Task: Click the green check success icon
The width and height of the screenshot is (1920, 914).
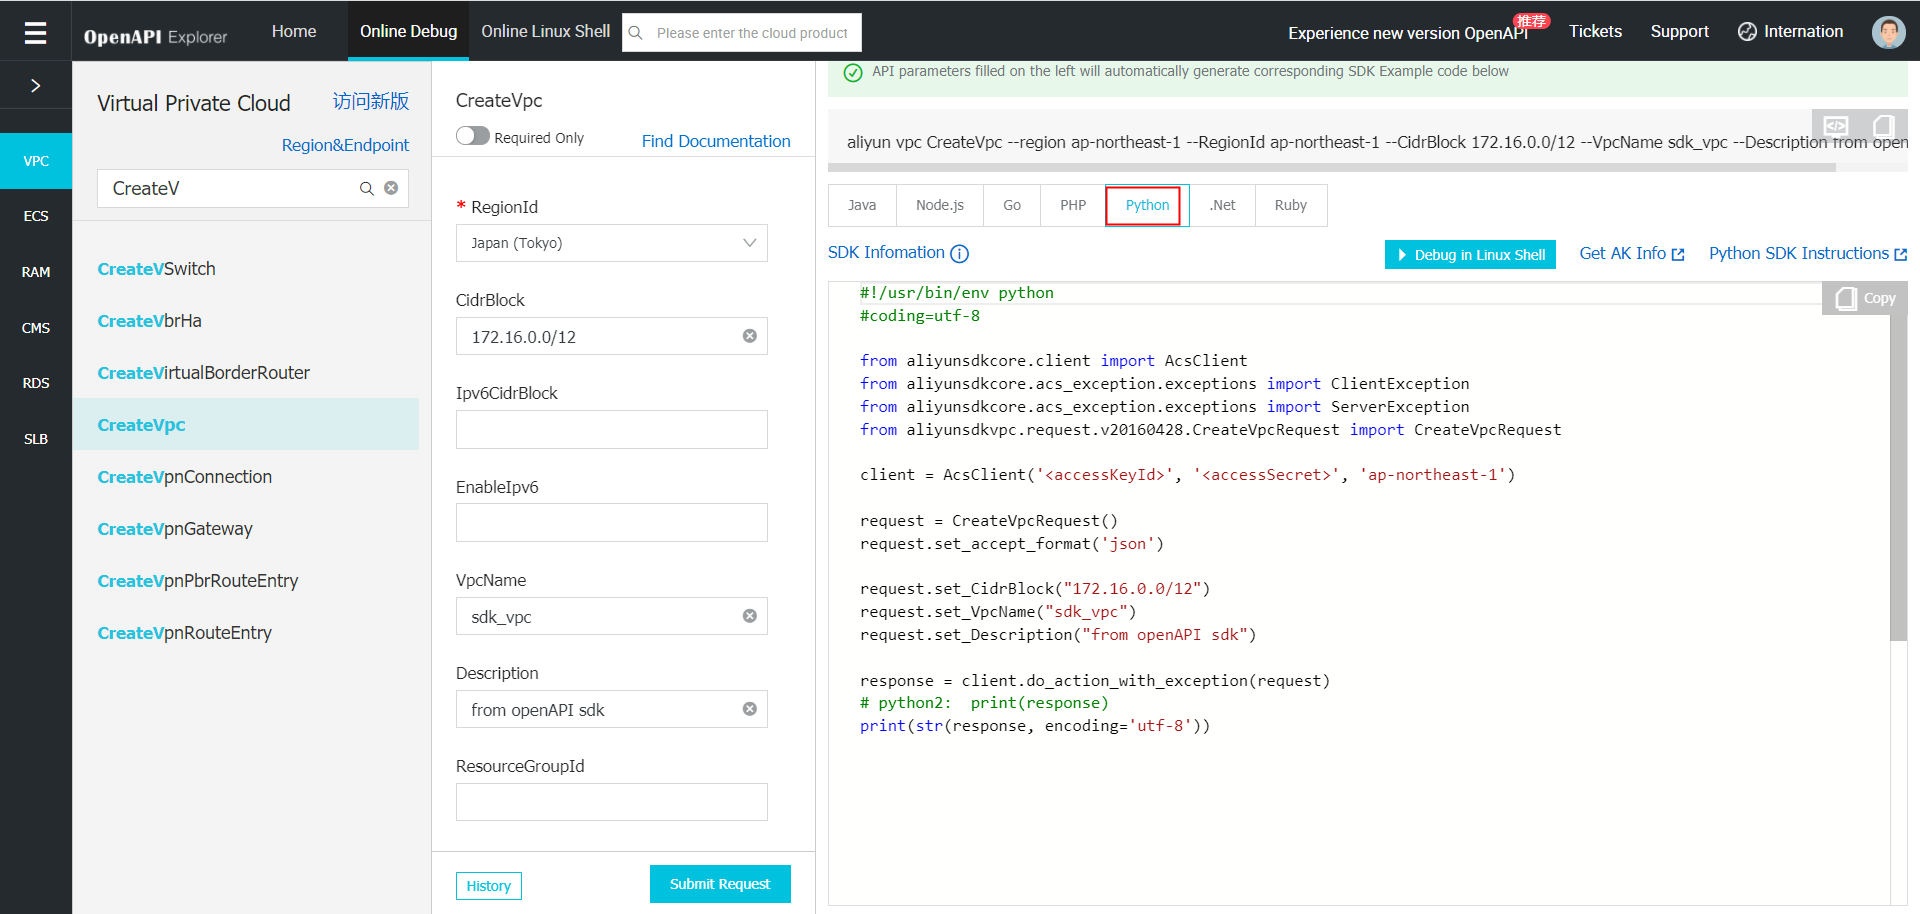Action: click(853, 72)
